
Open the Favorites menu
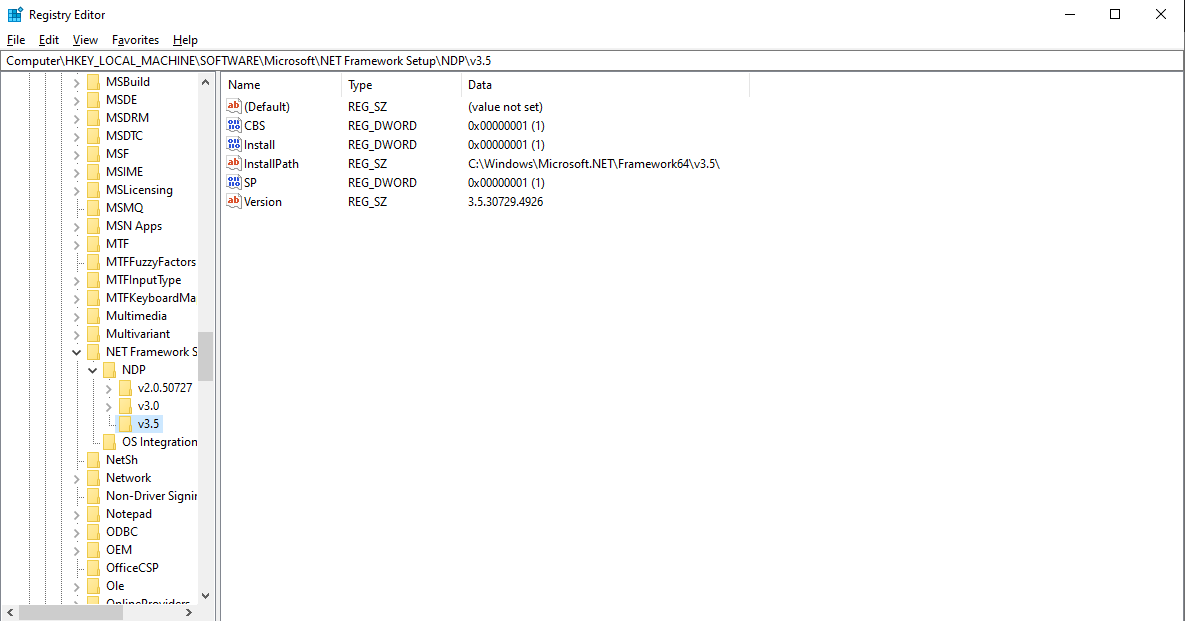click(135, 40)
